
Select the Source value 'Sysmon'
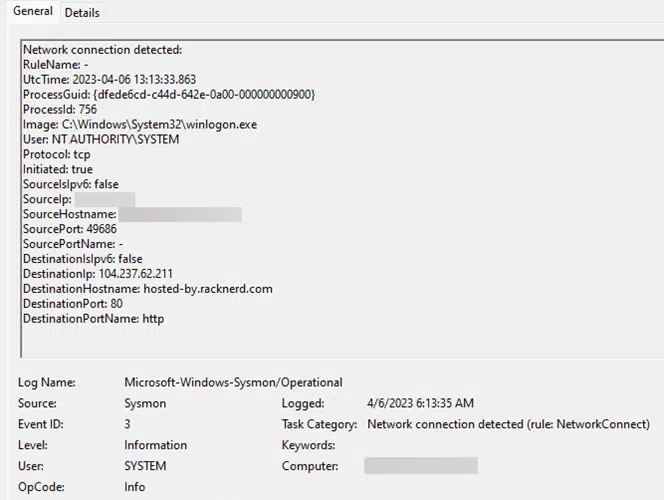145,403
